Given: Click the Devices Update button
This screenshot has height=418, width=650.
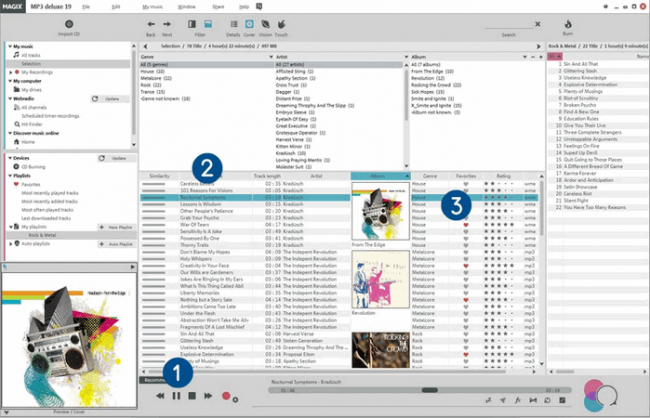Looking at the screenshot, I should 117,158.
